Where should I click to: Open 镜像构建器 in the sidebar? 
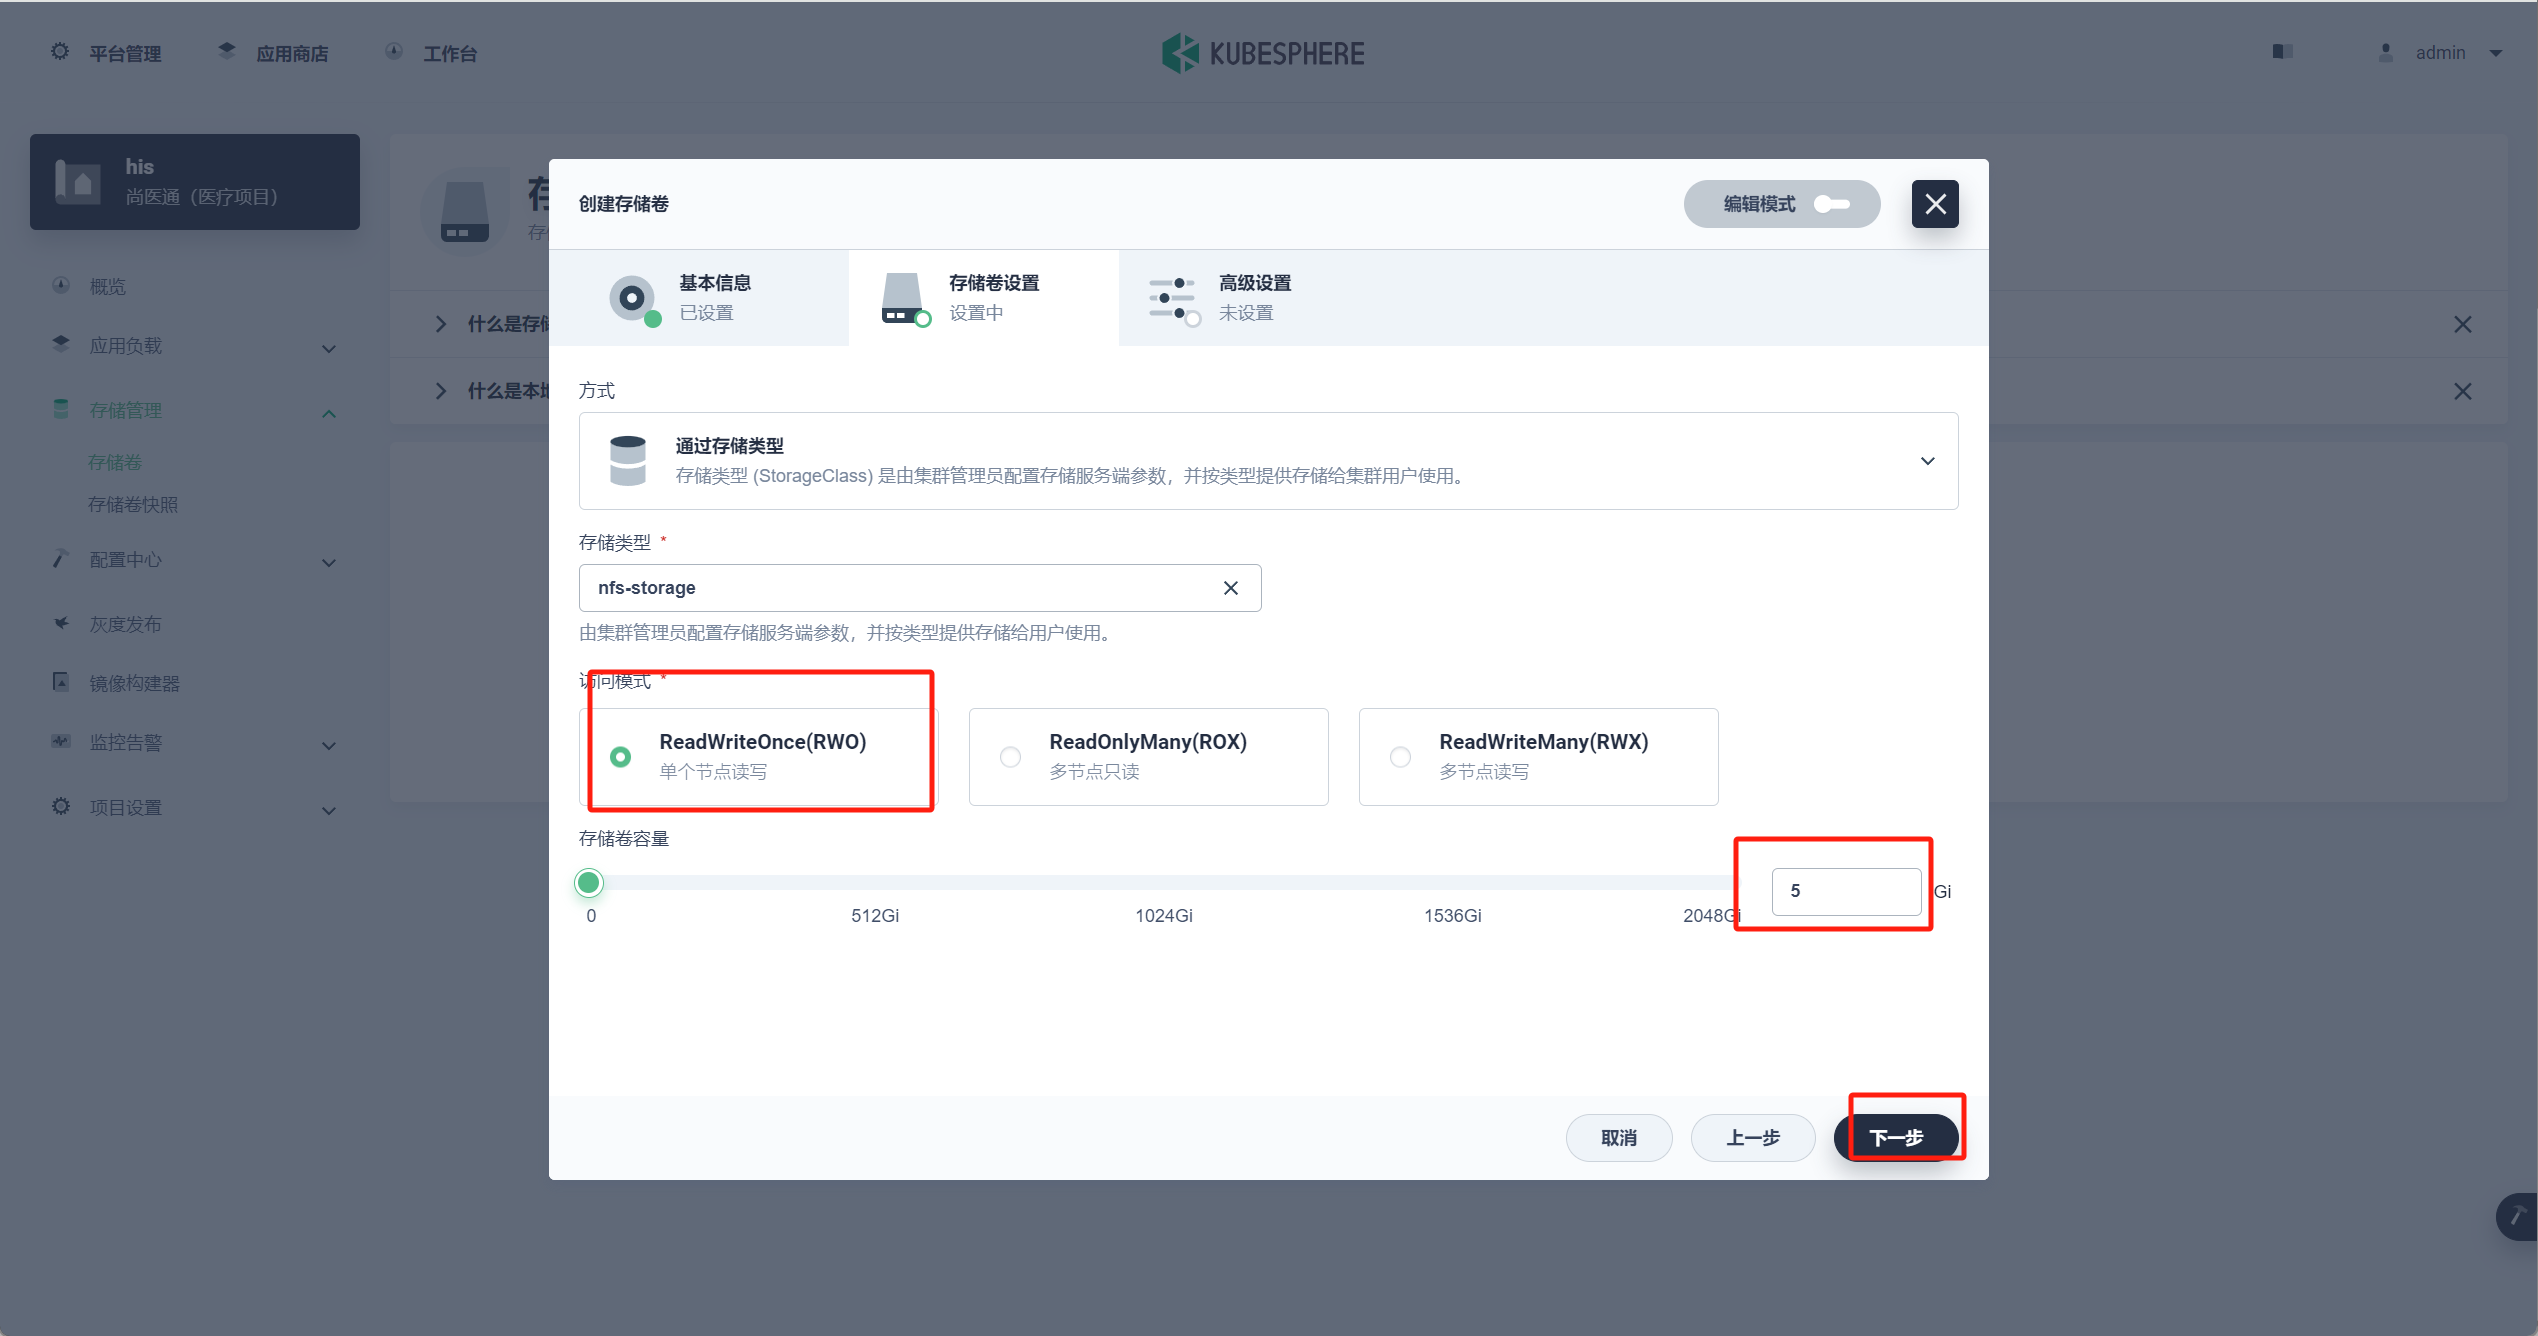tap(135, 683)
